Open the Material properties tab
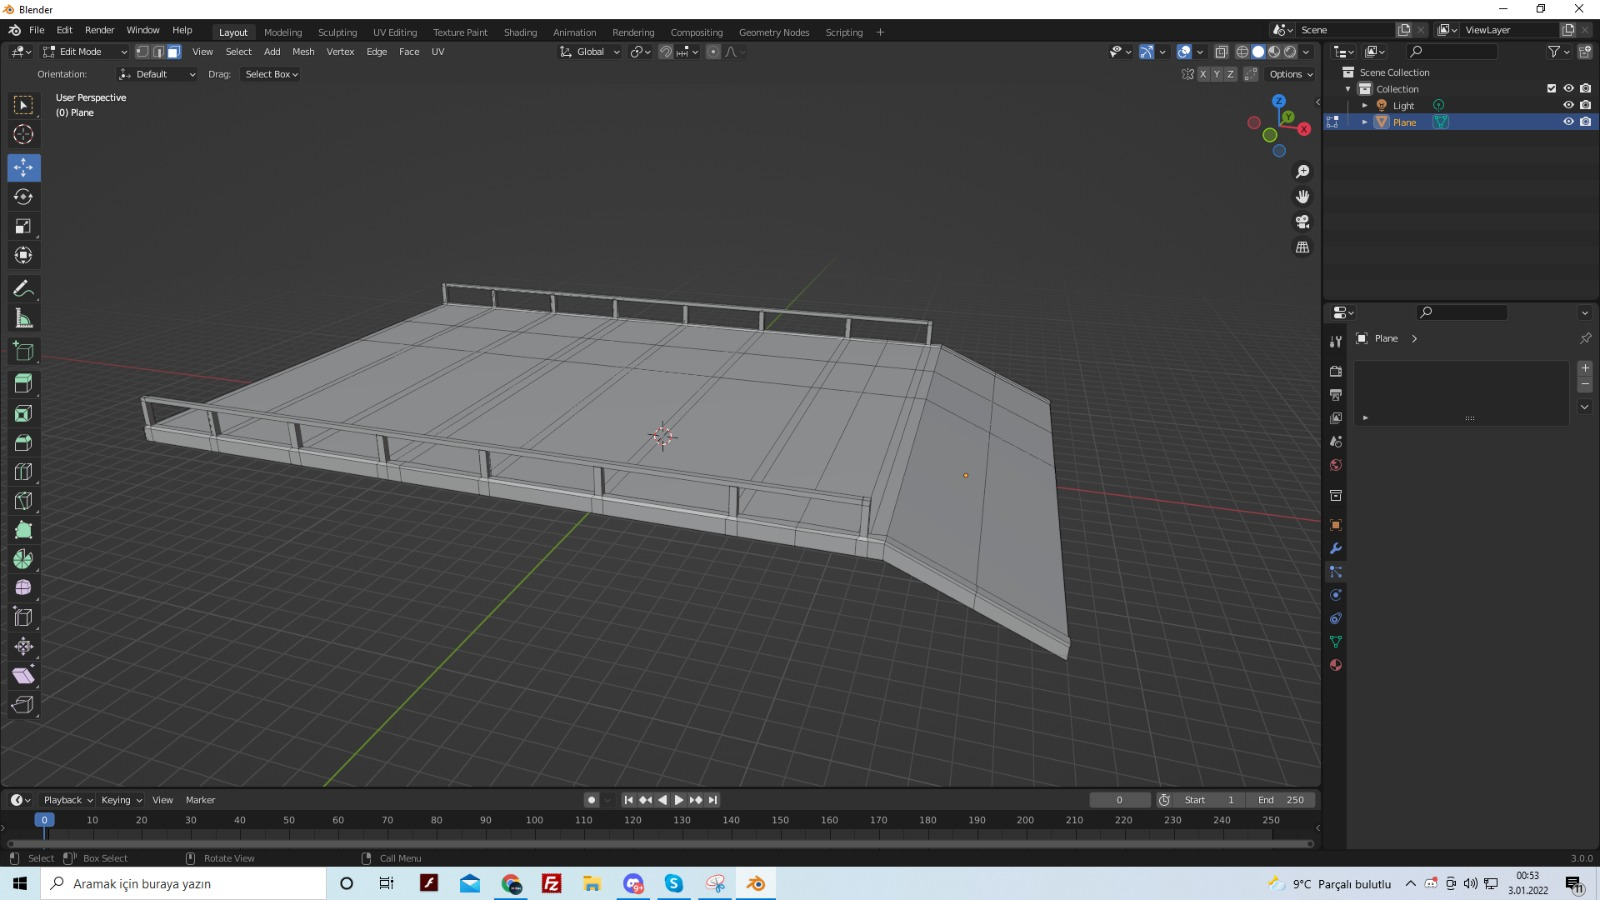The image size is (1600, 900). tap(1335, 665)
